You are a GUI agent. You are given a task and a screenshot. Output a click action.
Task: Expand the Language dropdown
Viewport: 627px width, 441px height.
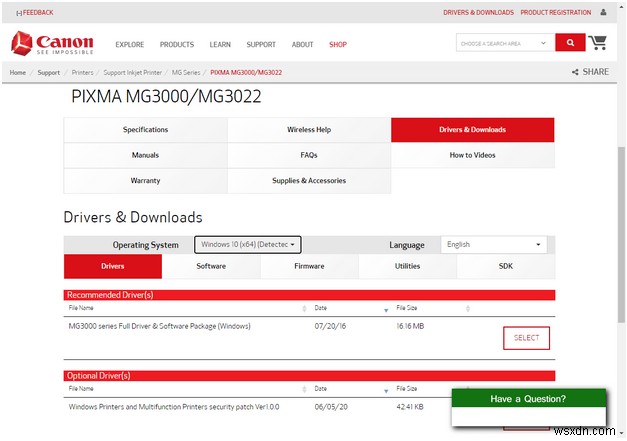coord(494,244)
